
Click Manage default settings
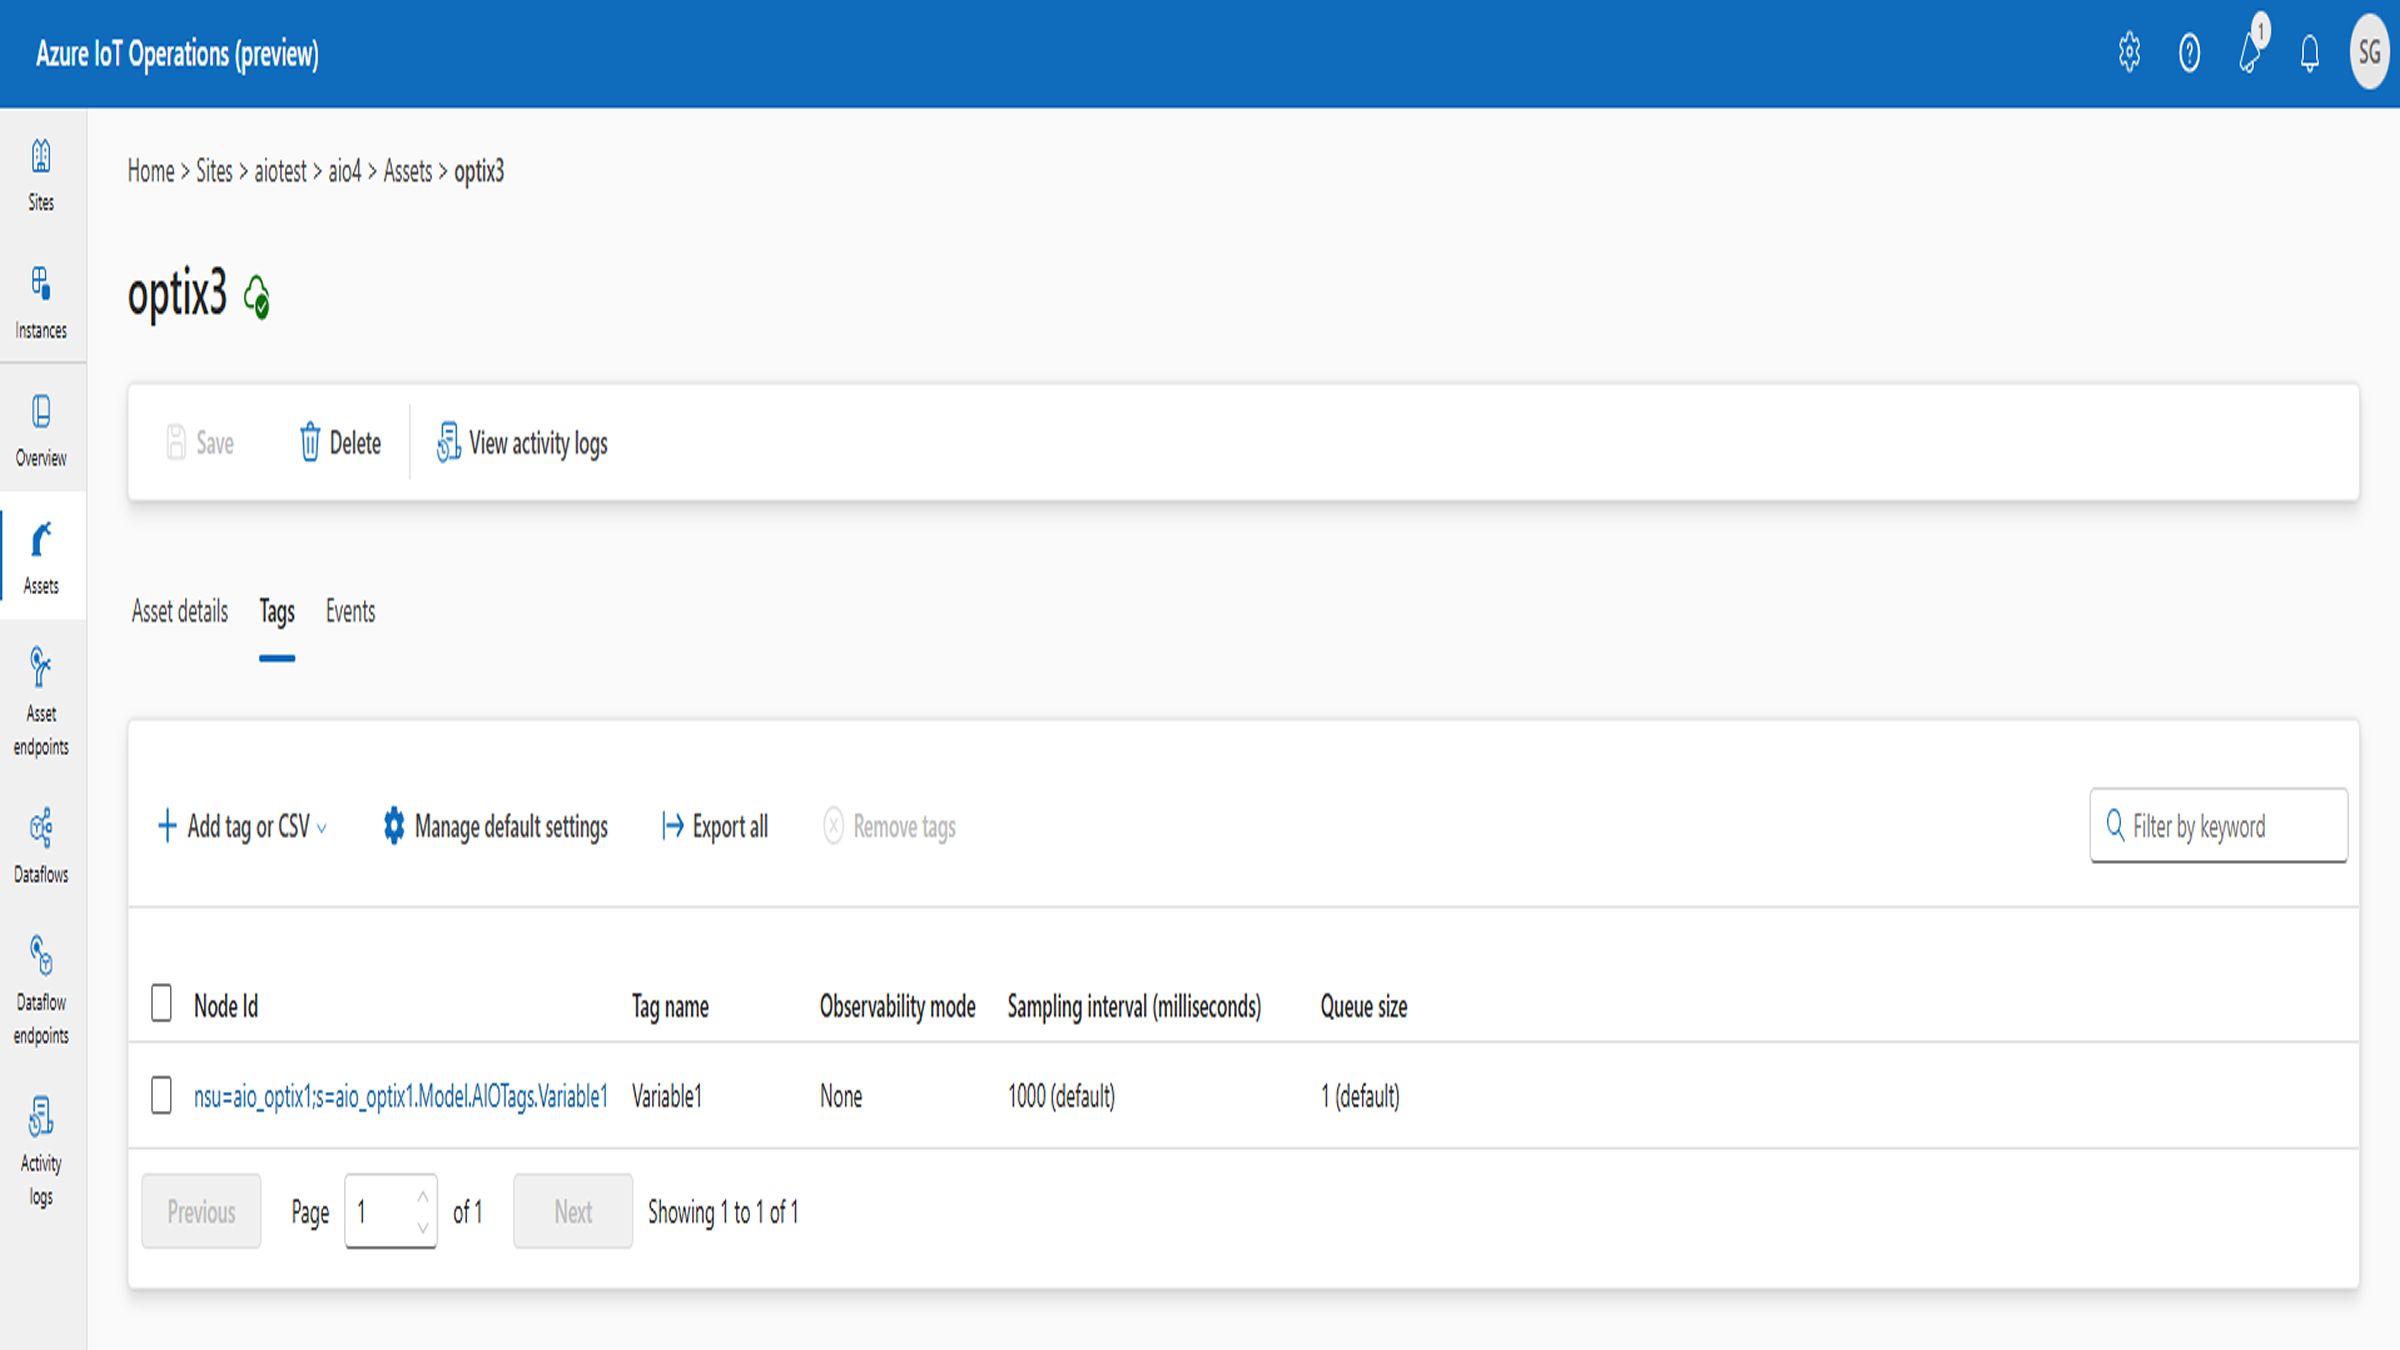tap(495, 826)
